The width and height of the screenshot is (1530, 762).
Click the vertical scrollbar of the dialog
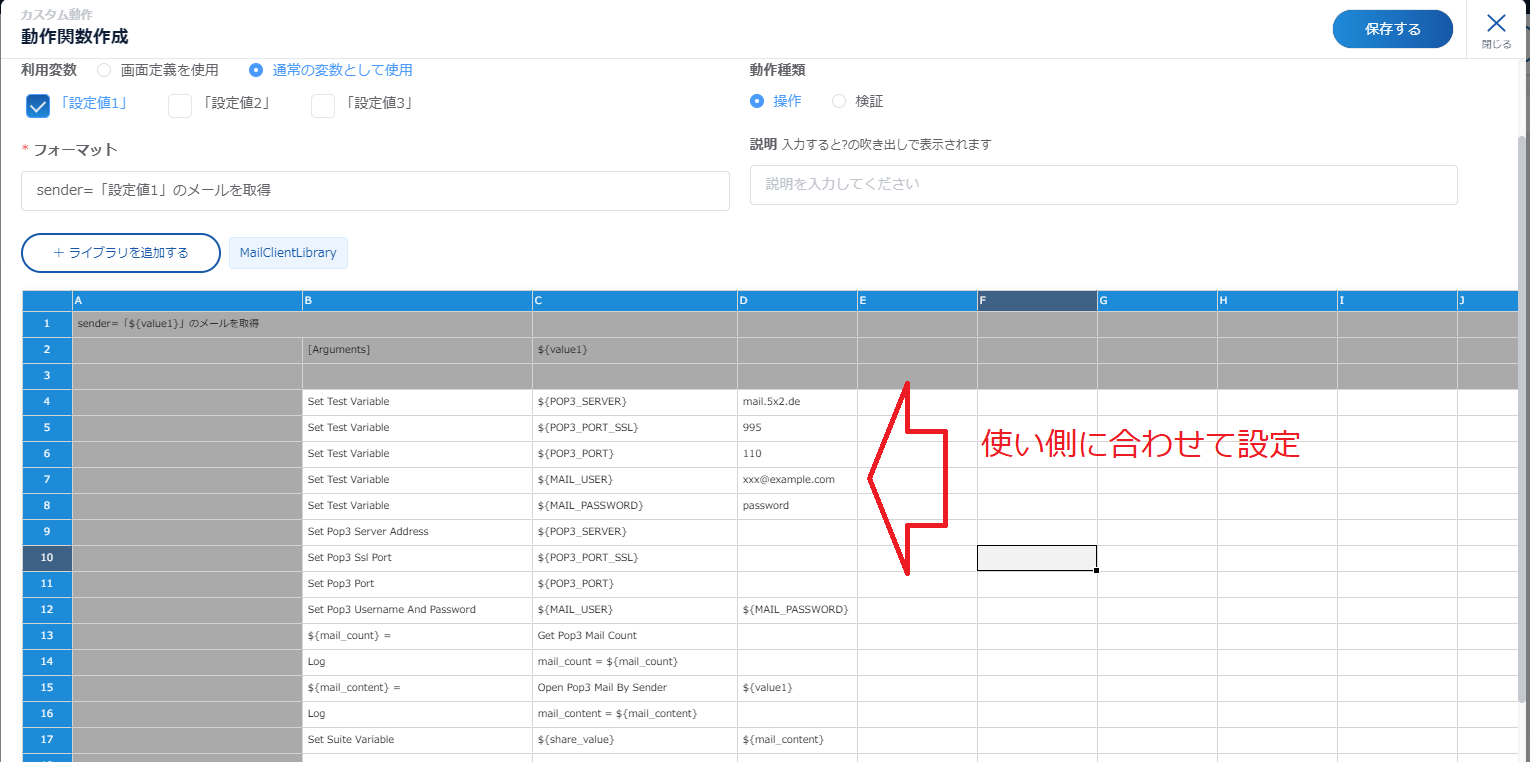click(1523, 418)
